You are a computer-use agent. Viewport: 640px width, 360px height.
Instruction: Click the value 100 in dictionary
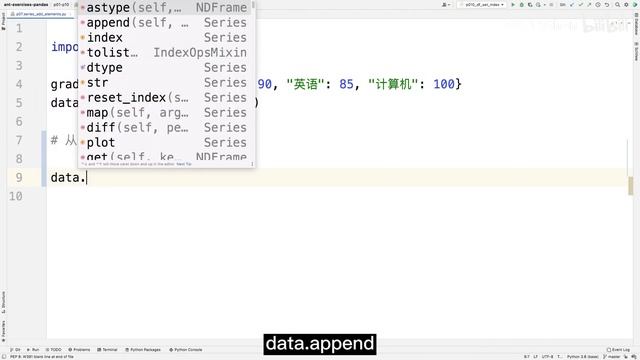pyautogui.click(x=444, y=84)
